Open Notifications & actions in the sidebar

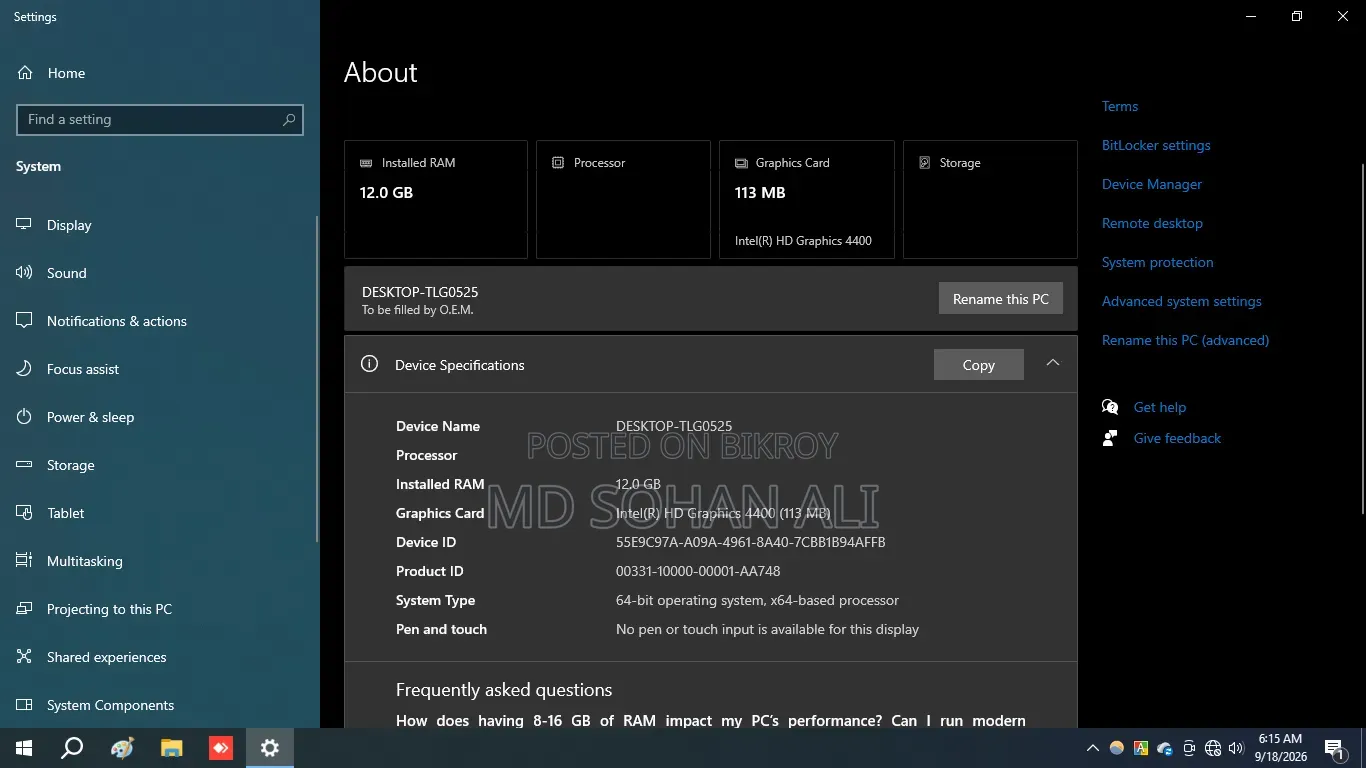click(x=160, y=321)
